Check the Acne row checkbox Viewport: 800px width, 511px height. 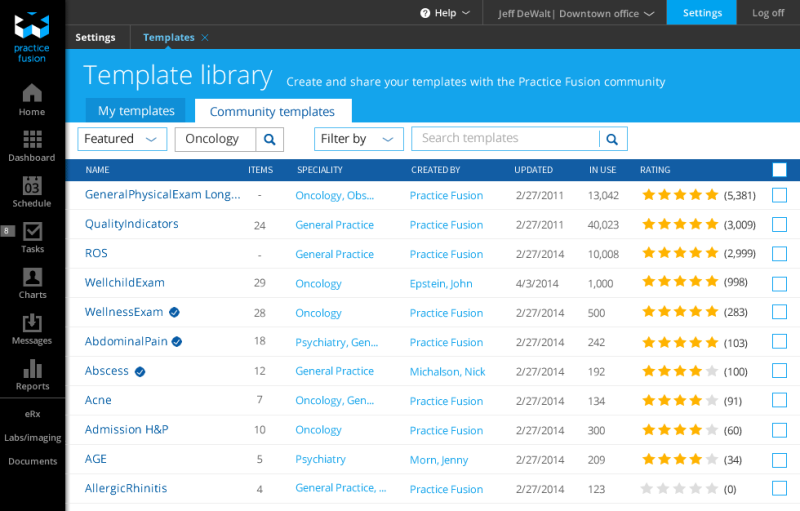click(x=780, y=400)
